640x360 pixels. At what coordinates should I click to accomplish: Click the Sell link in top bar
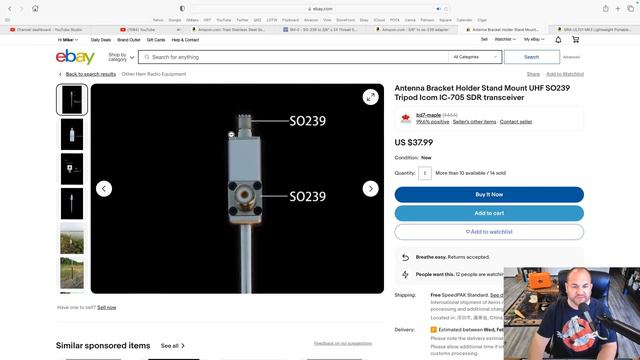point(484,39)
